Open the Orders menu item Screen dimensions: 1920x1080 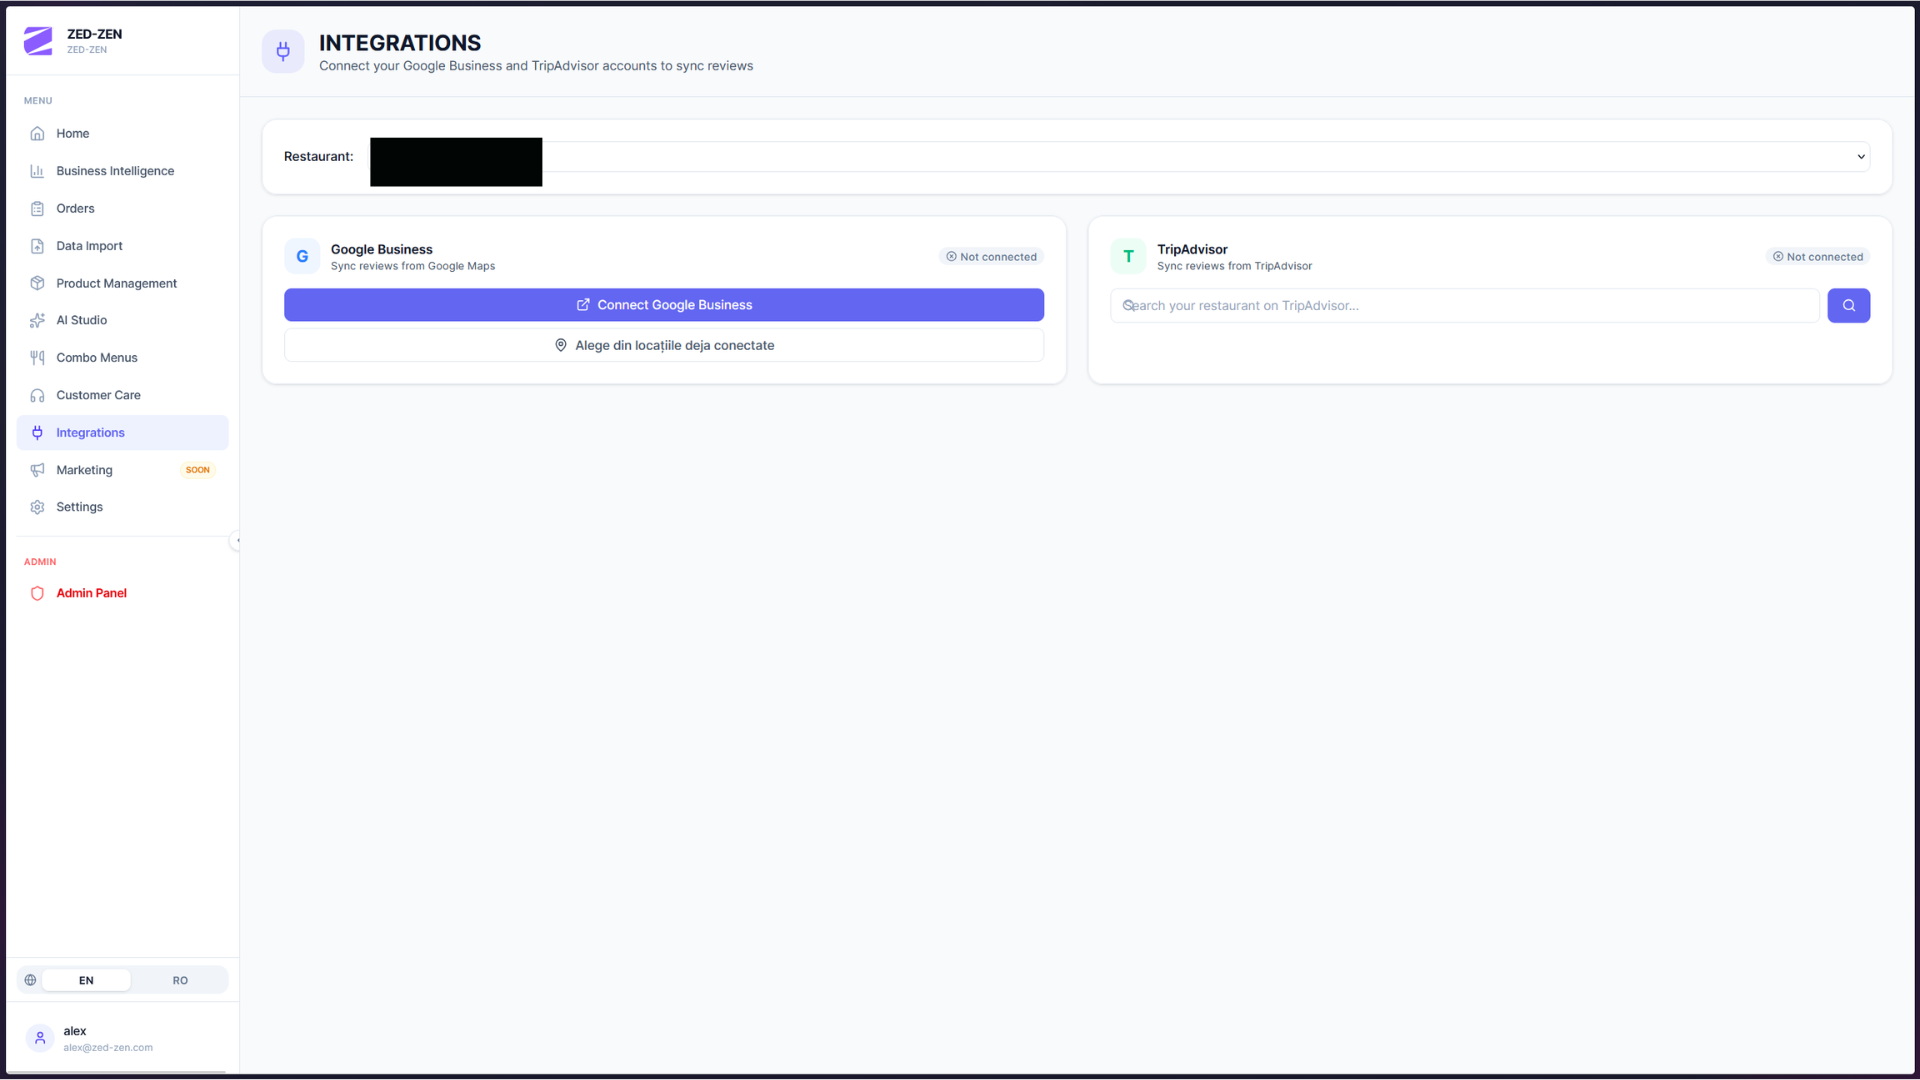tap(122, 208)
